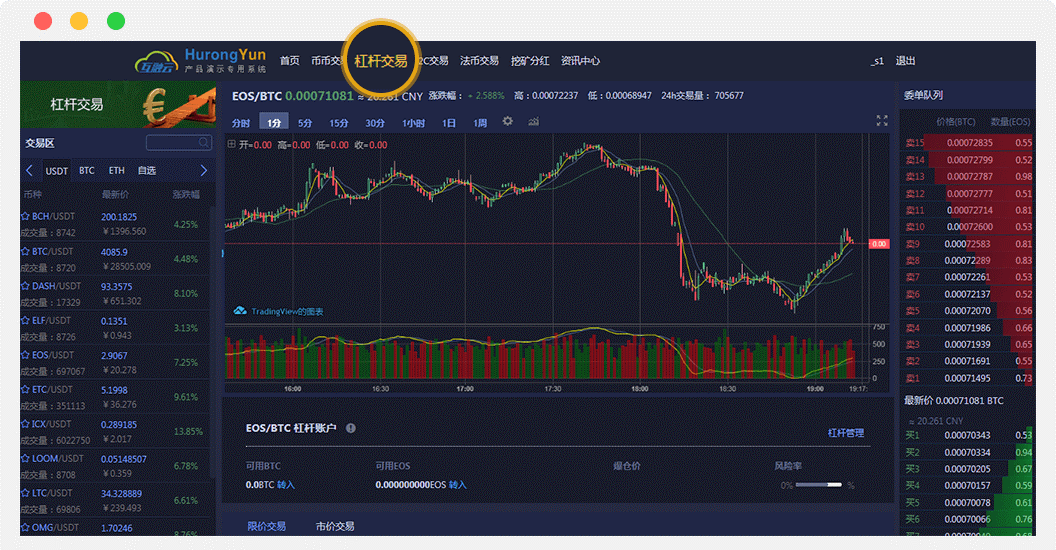Select the ETH market tab
This screenshot has height=550, width=1056.
coord(117,170)
